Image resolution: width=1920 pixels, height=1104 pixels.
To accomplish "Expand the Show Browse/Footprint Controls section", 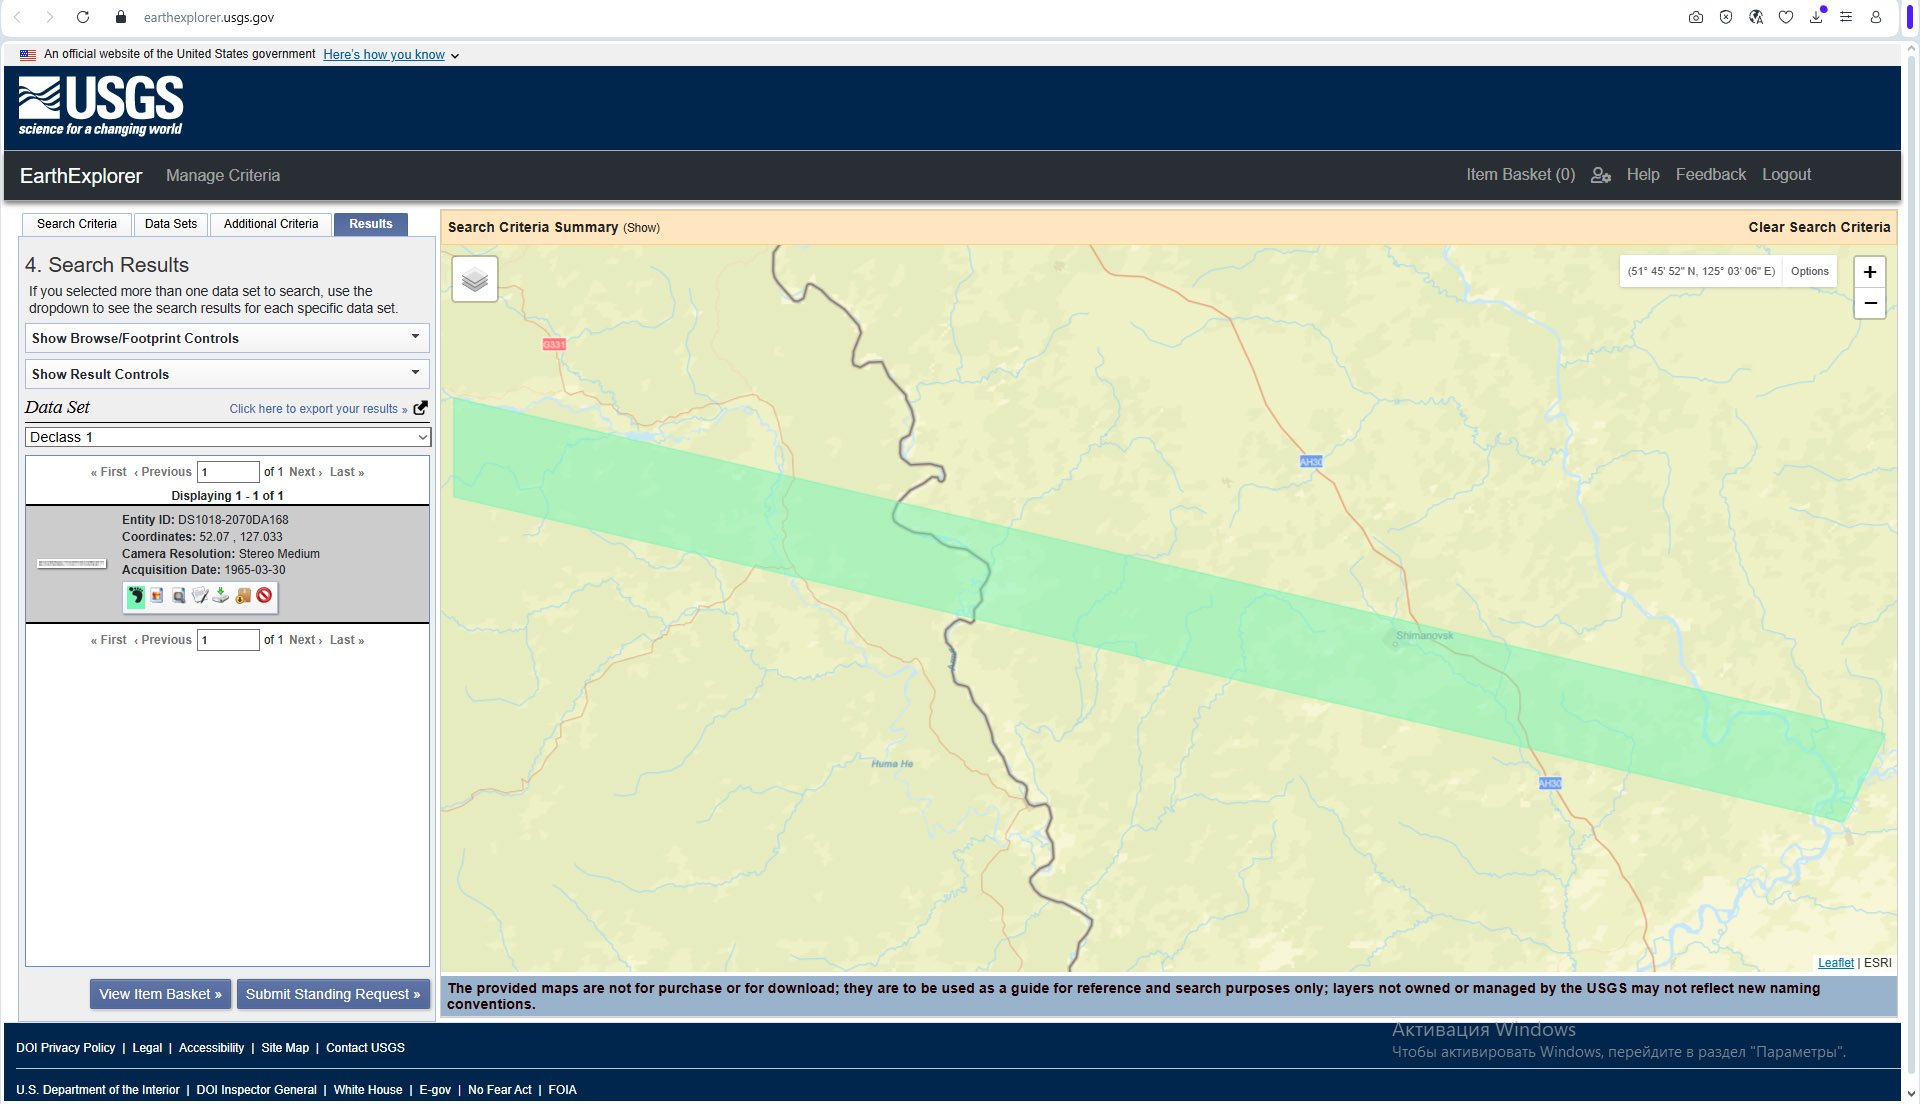I will click(227, 338).
